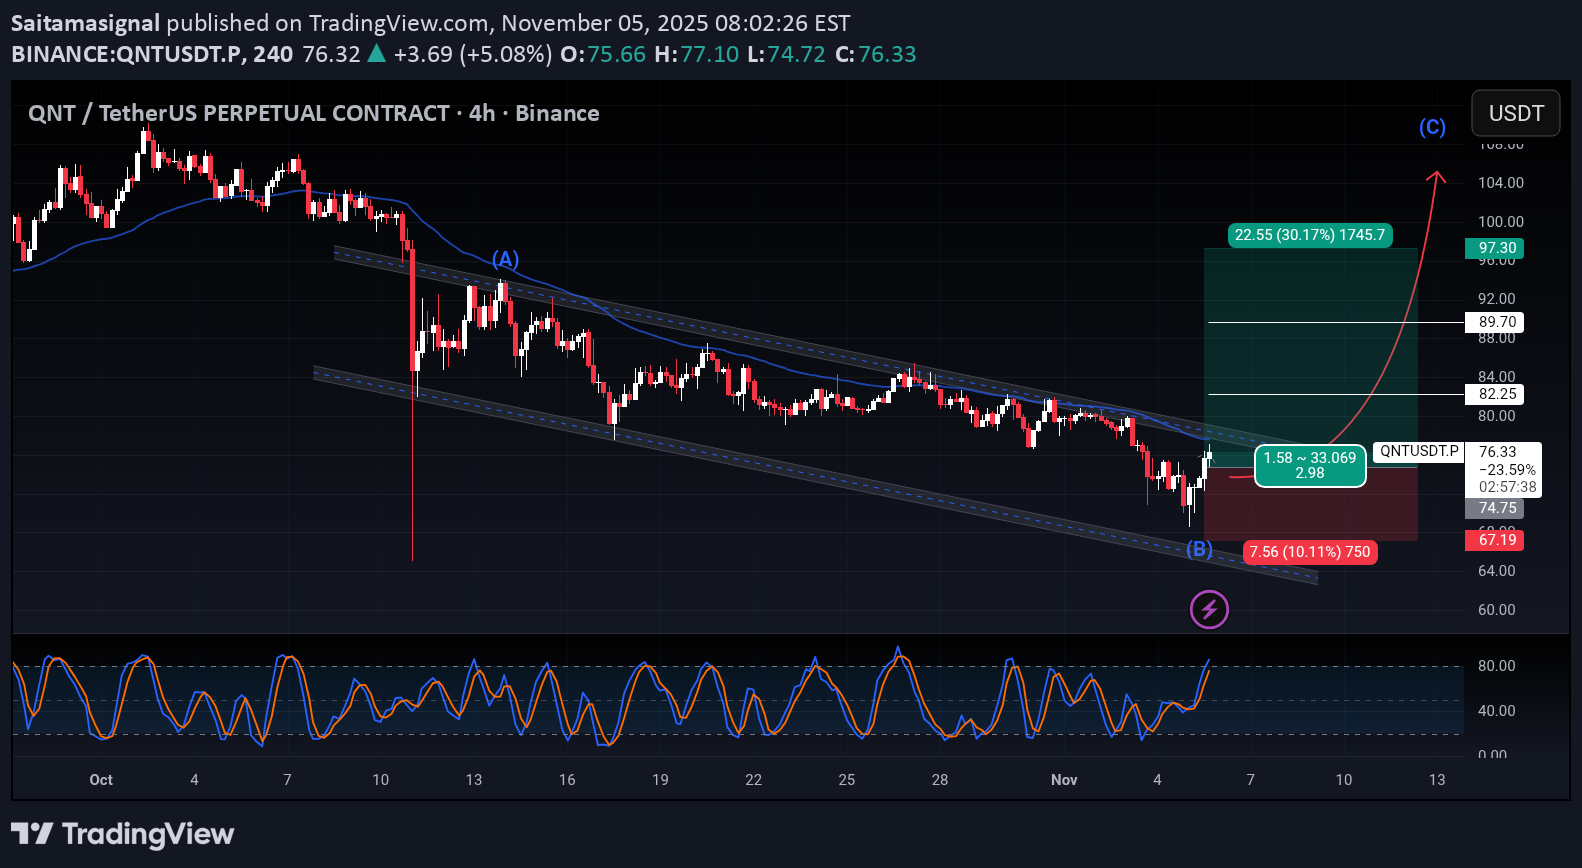This screenshot has width=1582, height=868.
Task: Select the (C) wave label
Action: click(1432, 127)
